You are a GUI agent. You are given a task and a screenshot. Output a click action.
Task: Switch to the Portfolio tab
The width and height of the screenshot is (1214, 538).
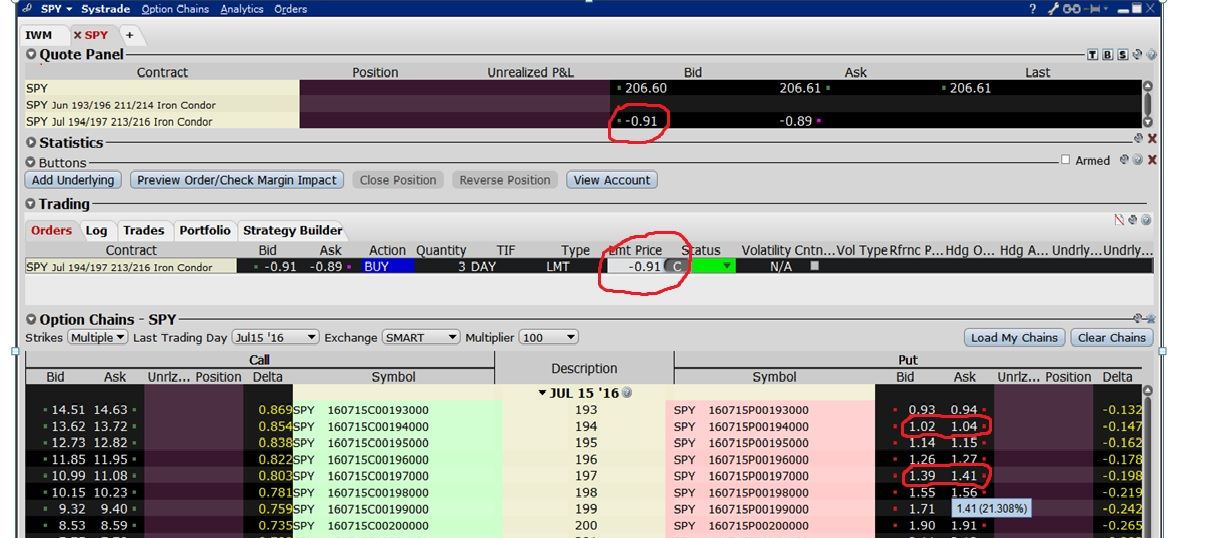(x=205, y=230)
